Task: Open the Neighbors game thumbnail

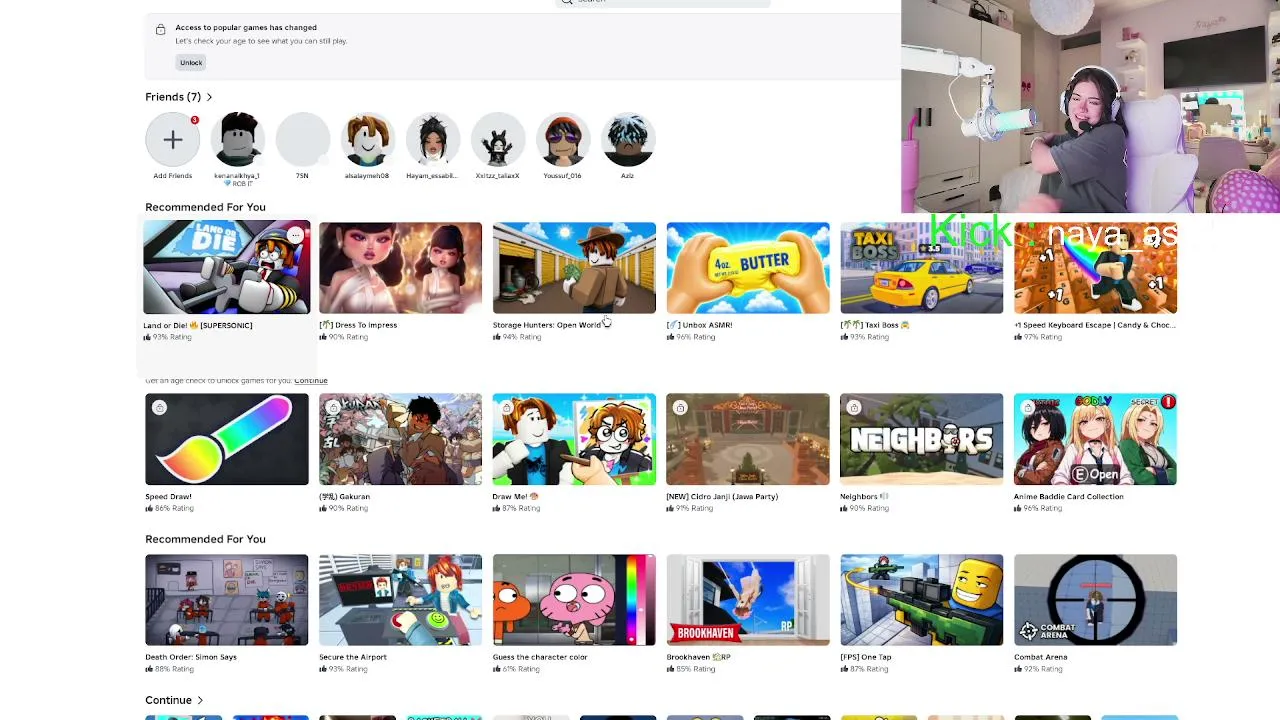Action: 922,439
